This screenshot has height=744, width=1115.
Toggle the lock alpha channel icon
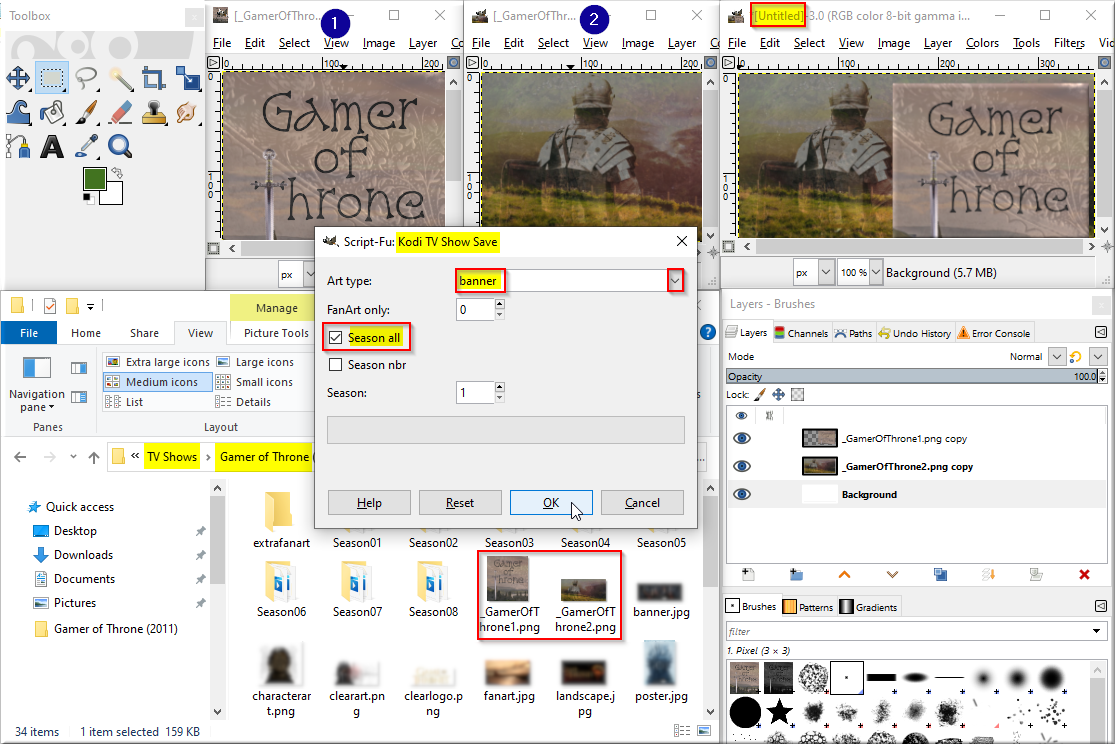798,394
